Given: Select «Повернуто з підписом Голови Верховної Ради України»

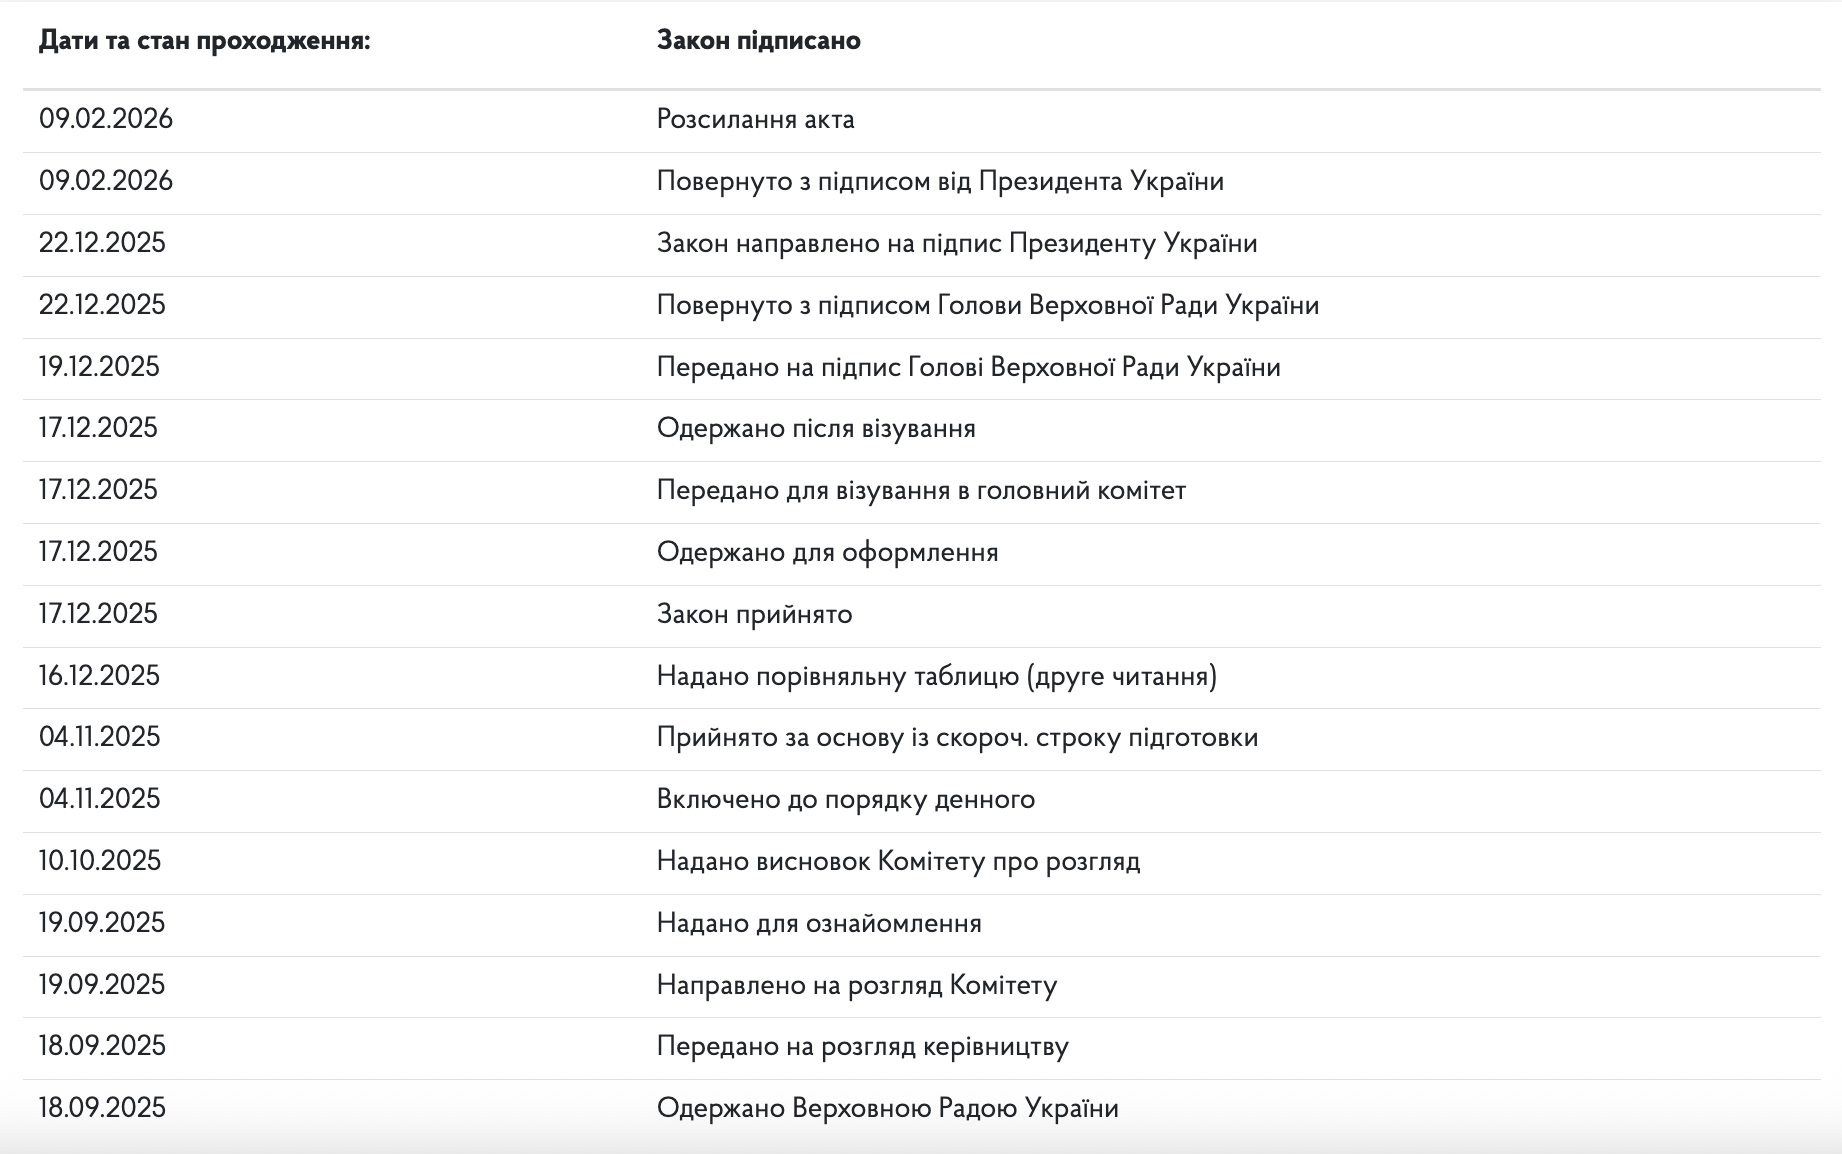Looking at the screenshot, I should point(988,304).
